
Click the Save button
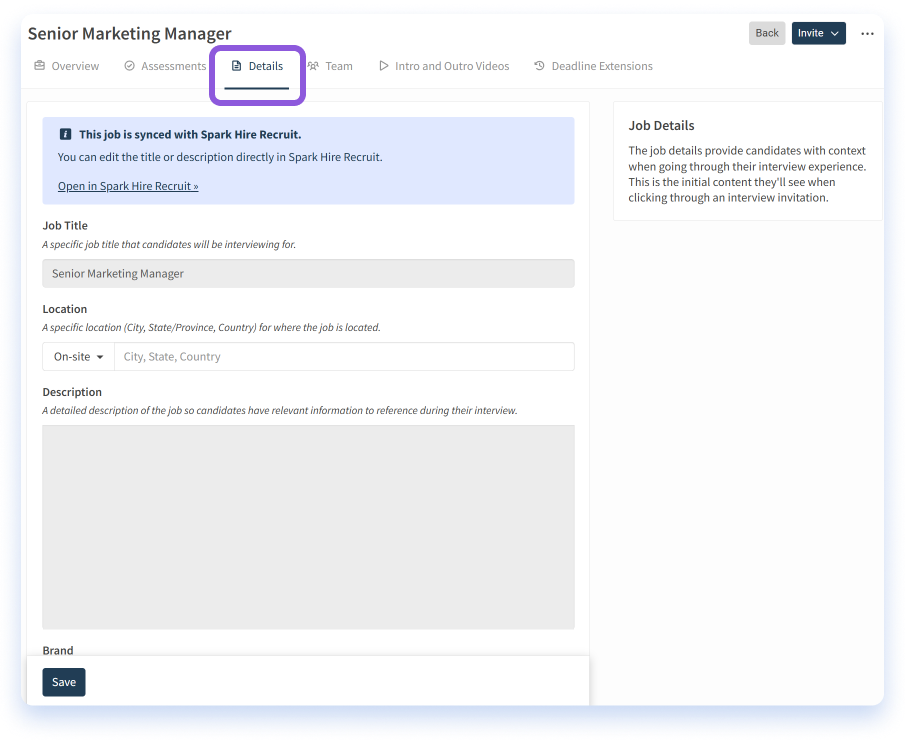coord(63,682)
